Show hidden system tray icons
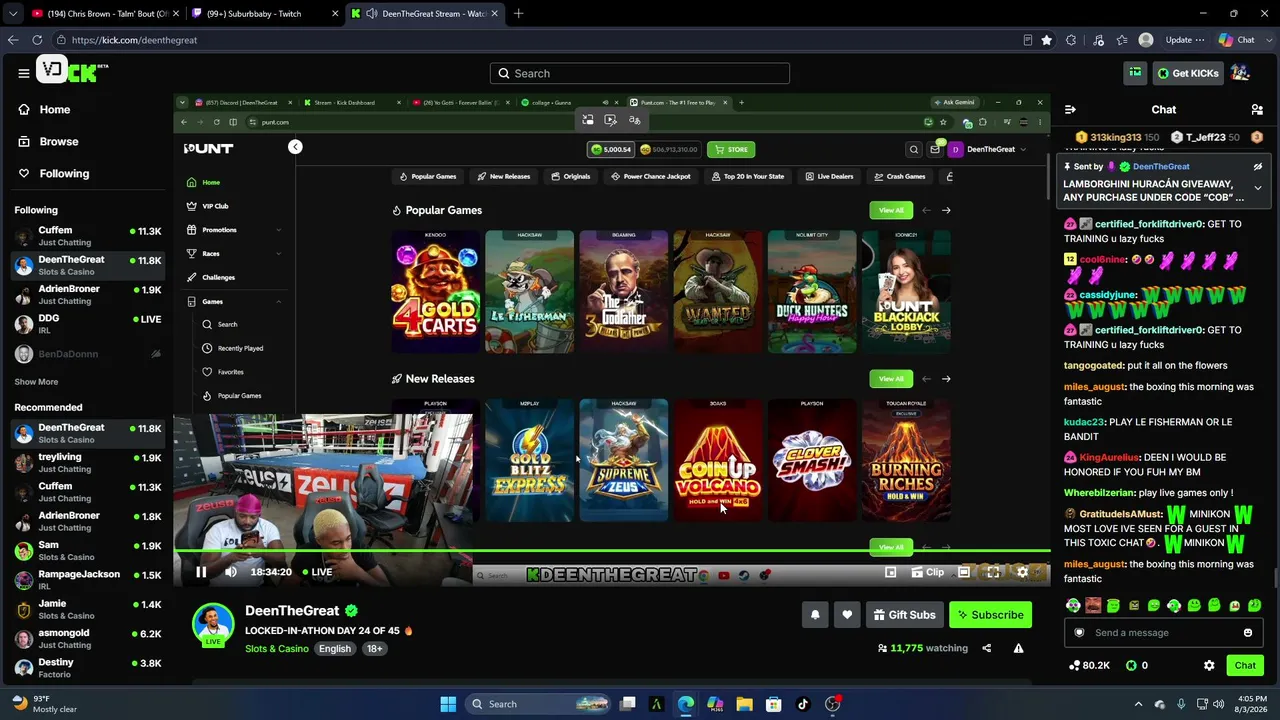Image resolution: width=1280 pixels, height=720 pixels. tap(1138, 704)
